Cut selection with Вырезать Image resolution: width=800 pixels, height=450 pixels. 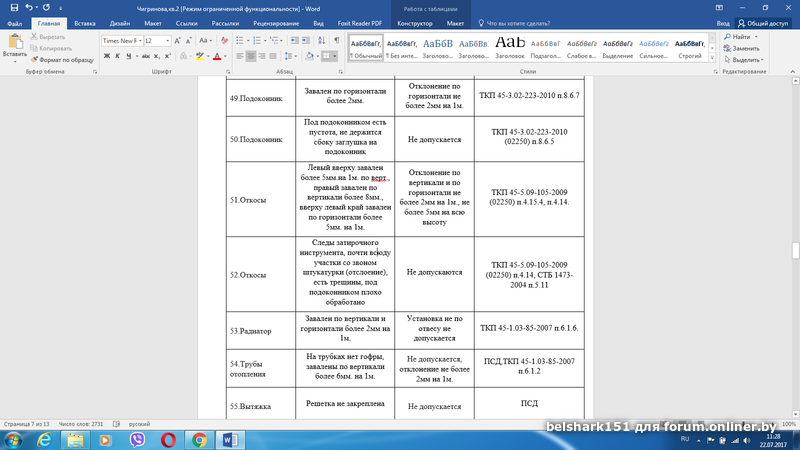click(47, 37)
